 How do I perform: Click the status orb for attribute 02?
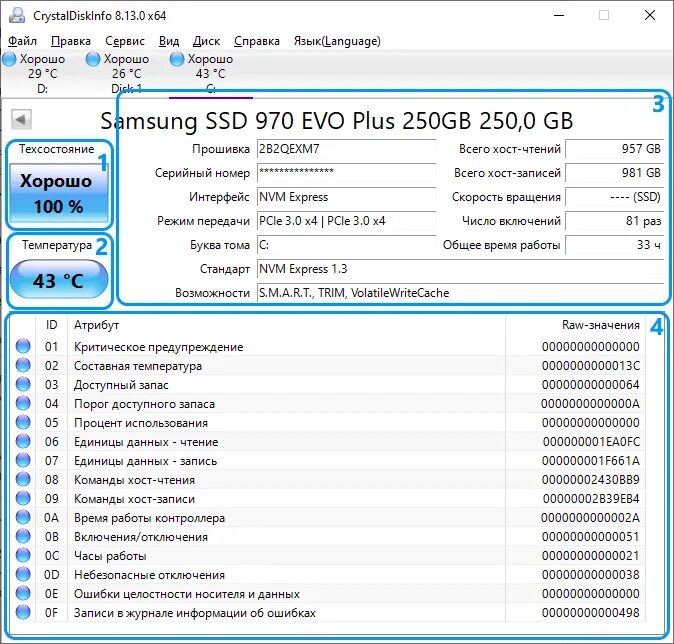23,365
